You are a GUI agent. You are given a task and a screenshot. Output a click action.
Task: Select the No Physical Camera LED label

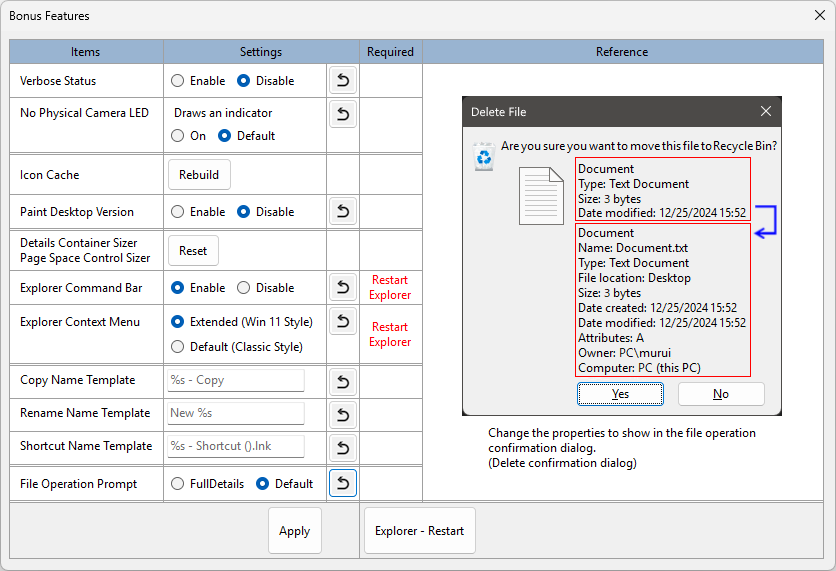coord(84,113)
